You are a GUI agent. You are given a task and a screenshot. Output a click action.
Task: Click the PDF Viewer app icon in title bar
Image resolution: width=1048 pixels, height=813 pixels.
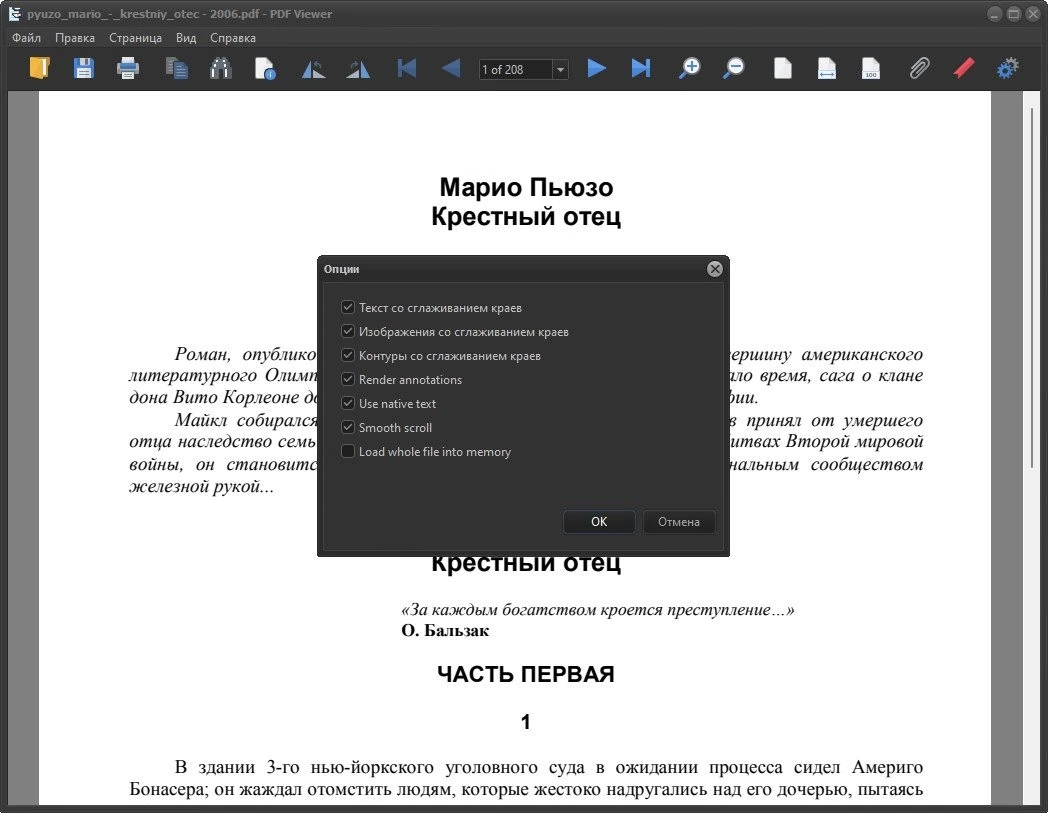(x=14, y=13)
